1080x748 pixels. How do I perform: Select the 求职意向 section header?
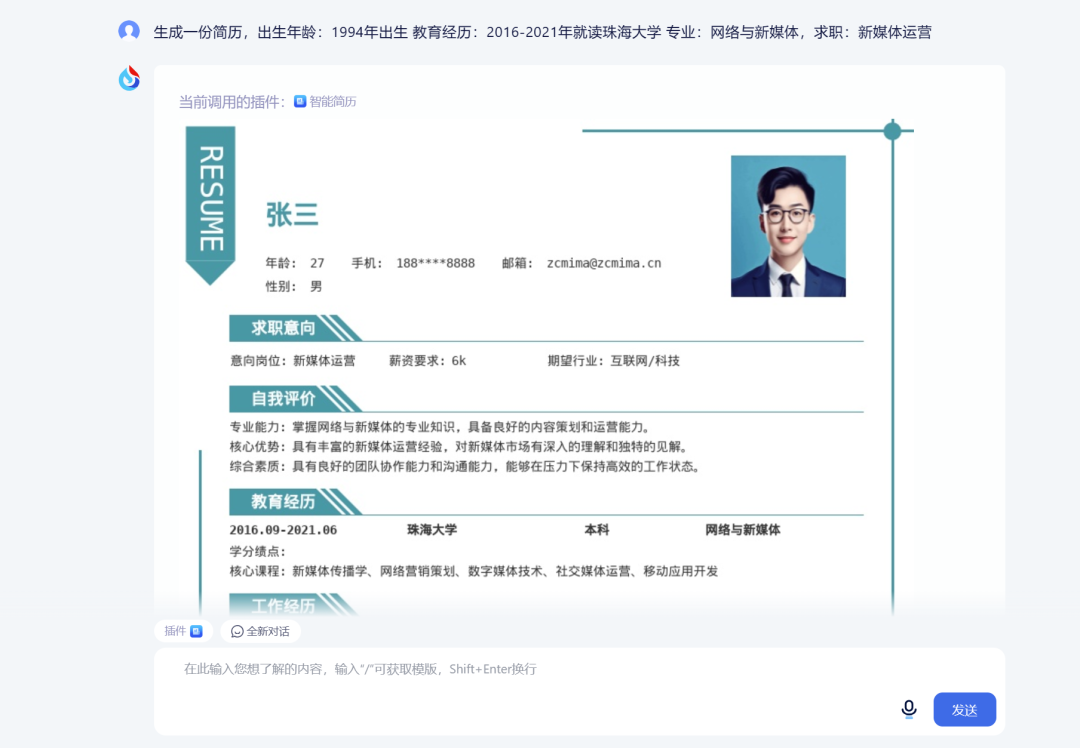(x=295, y=328)
